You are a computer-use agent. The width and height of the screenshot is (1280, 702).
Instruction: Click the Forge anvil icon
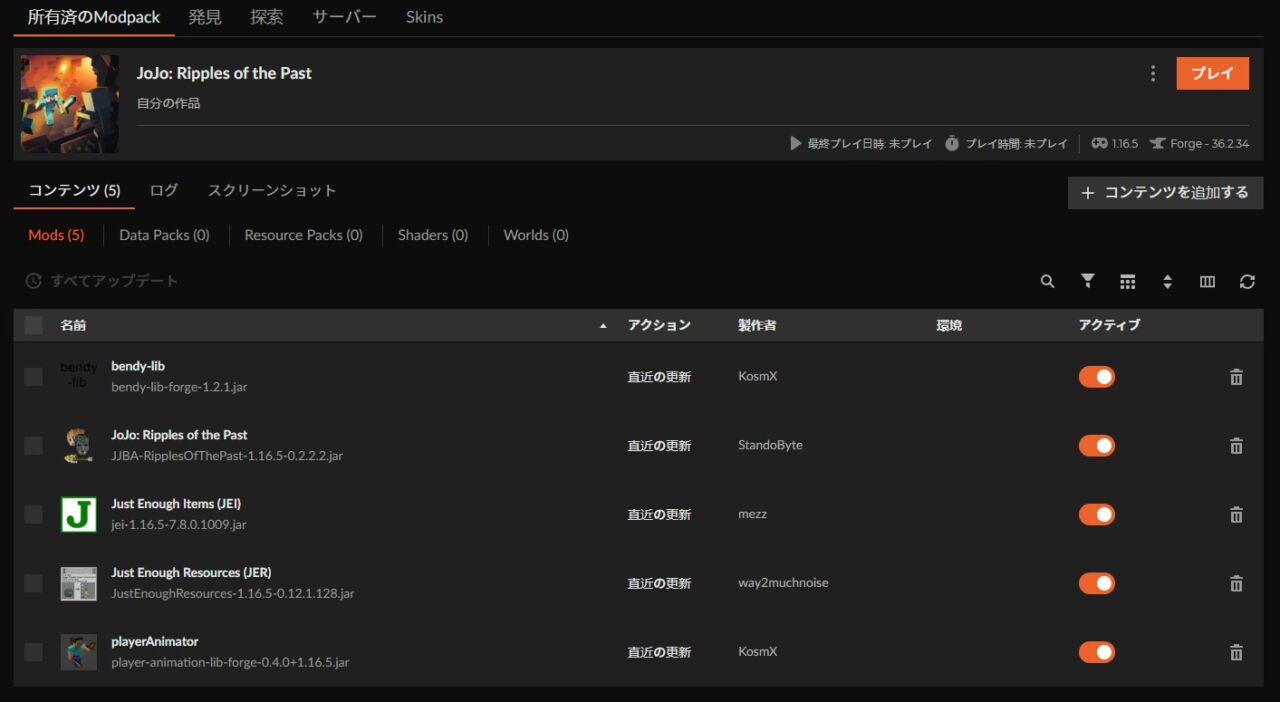(x=1157, y=144)
